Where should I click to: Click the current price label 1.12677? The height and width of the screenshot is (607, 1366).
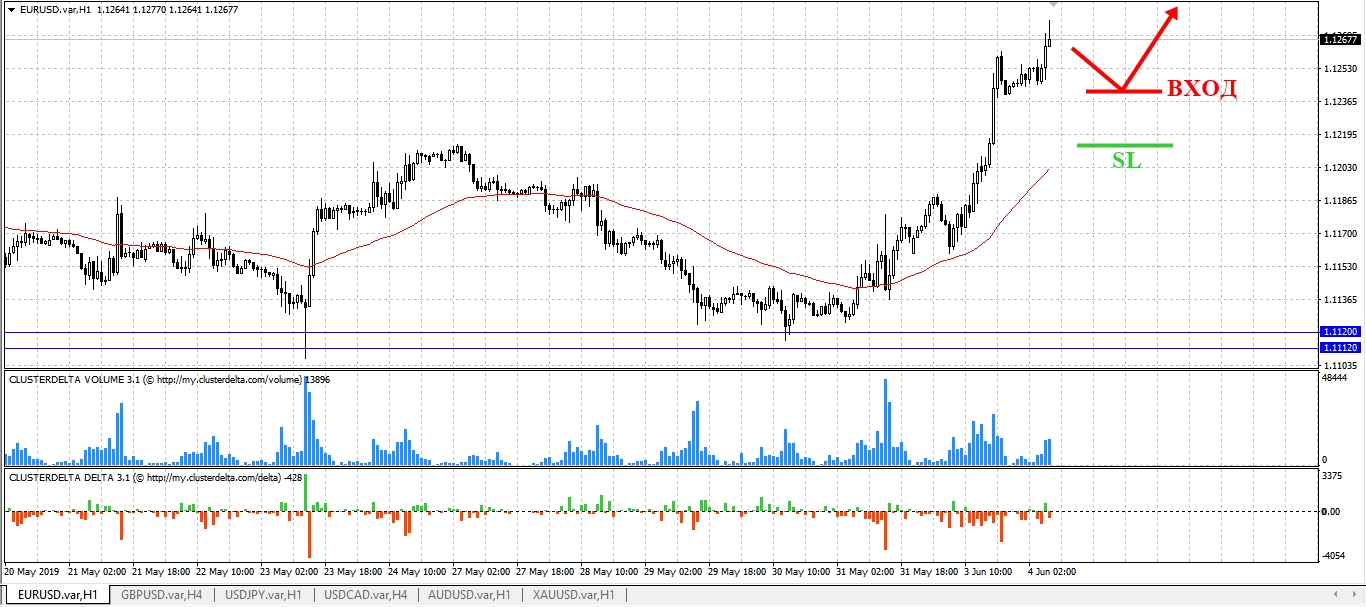[1340, 40]
